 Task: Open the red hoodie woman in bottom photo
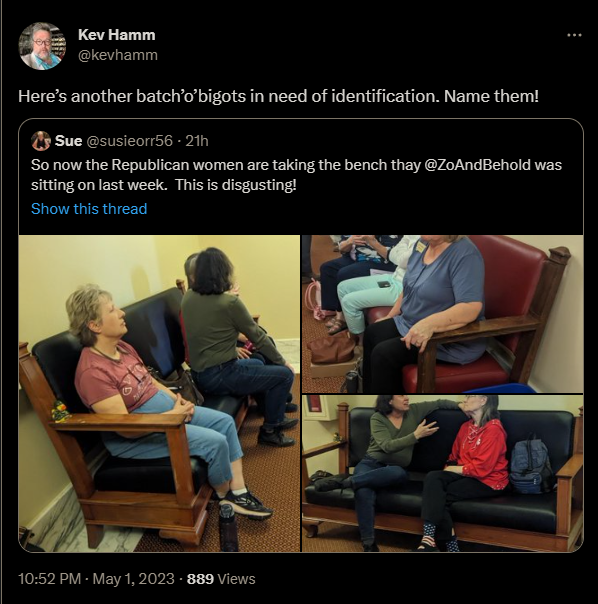click(x=468, y=466)
